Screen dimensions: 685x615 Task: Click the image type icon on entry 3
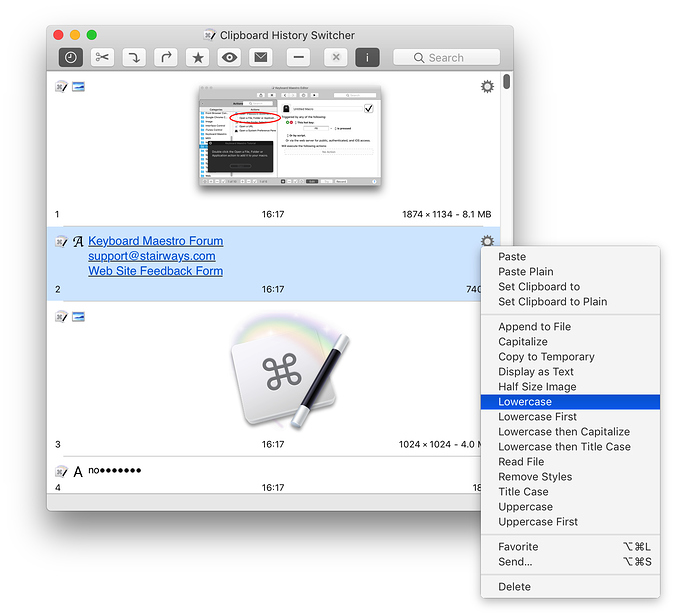click(78, 317)
